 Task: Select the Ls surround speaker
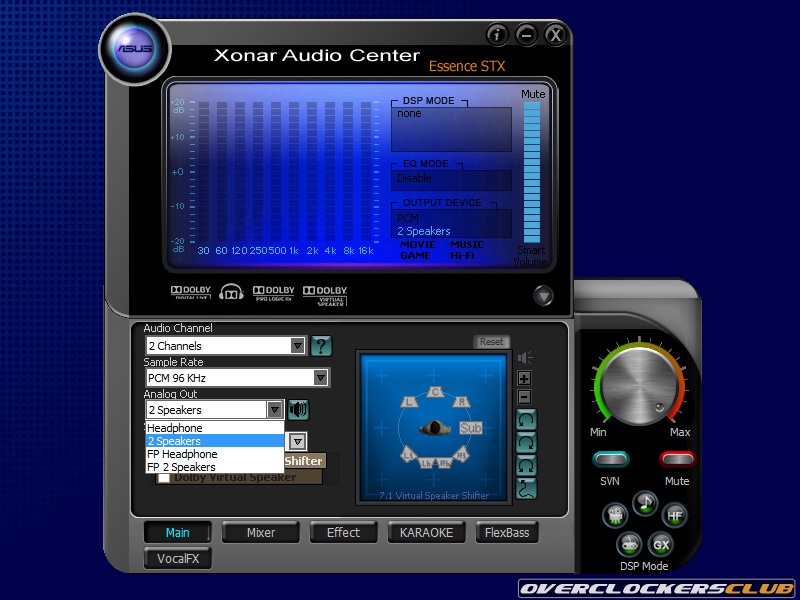(409, 454)
